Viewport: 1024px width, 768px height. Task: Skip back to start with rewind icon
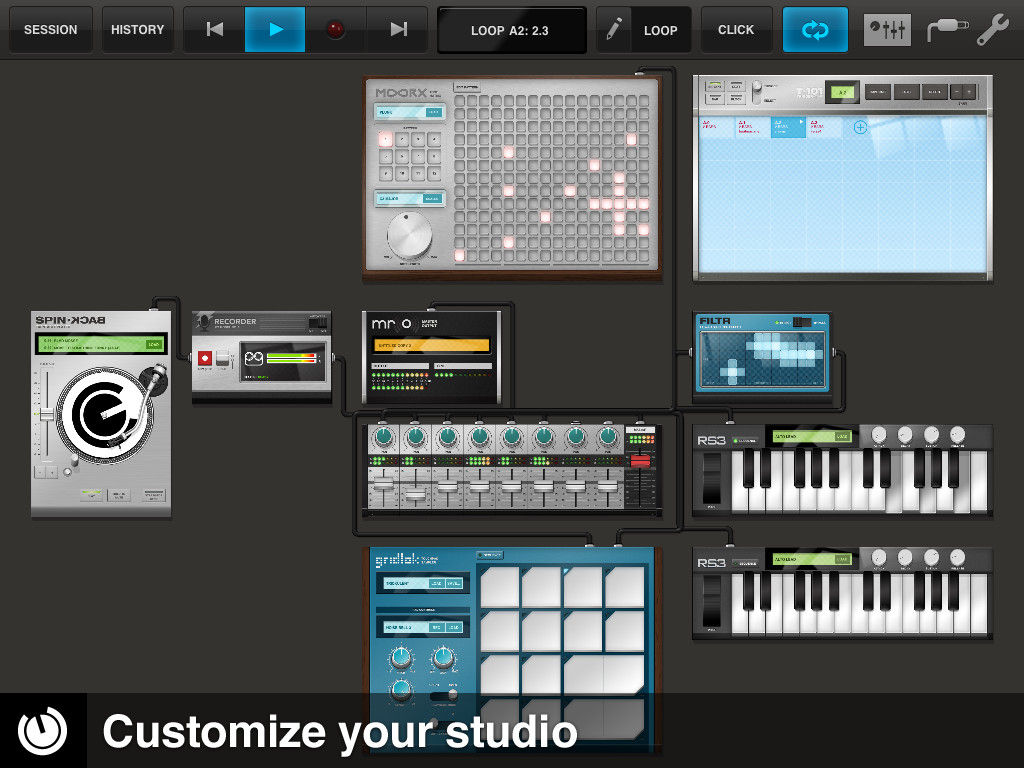pyautogui.click(x=214, y=30)
